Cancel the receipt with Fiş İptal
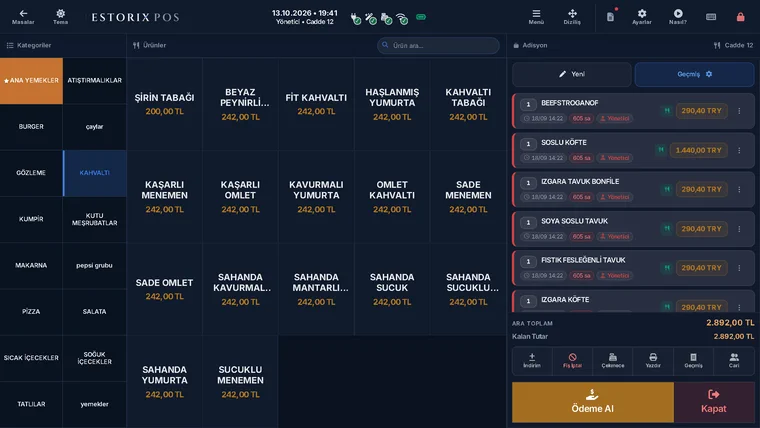This screenshot has width=760, height=428. pos(572,361)
